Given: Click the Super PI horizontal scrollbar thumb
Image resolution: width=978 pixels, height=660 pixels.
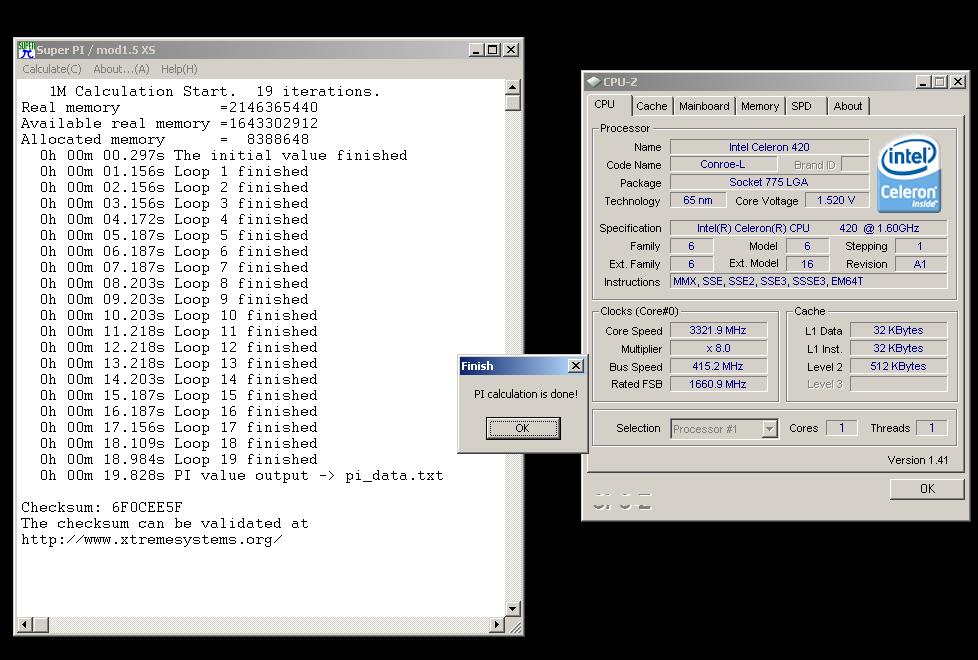Looking at the screenshot, I should tap(41, 624).
